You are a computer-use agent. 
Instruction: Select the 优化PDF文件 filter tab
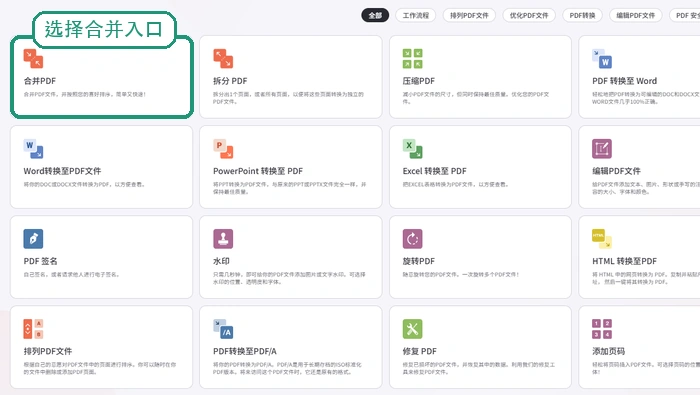pos(529,15)
